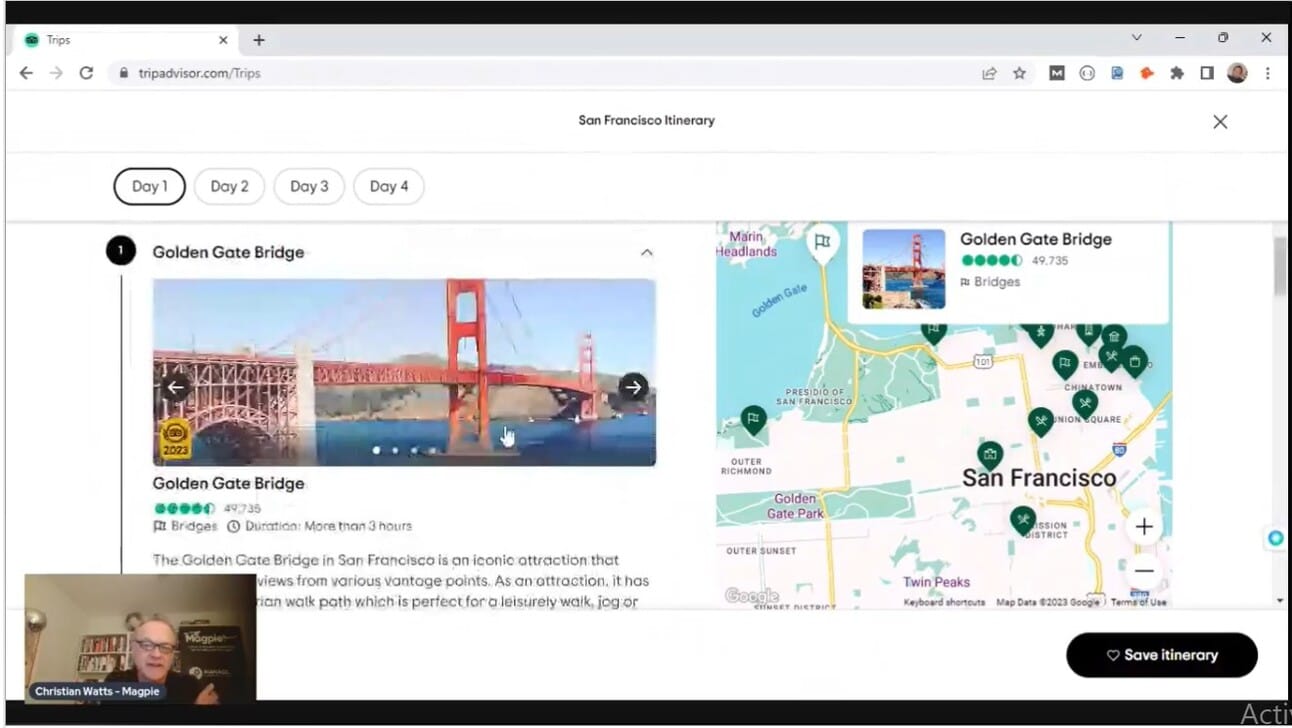Close the San Francisco Itinerary panel
This screenshot has height=728, width=1292.
pyautogui.click(x=1220, y=122)
